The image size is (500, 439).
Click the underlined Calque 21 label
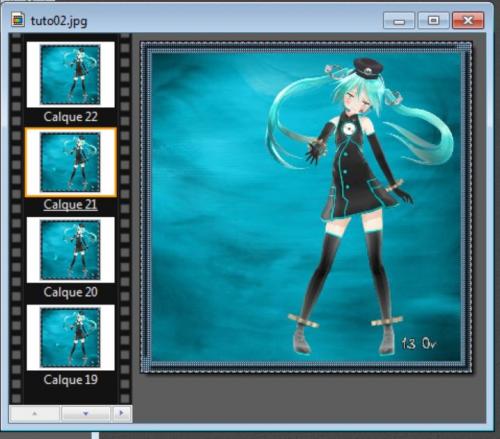point(70,205)
